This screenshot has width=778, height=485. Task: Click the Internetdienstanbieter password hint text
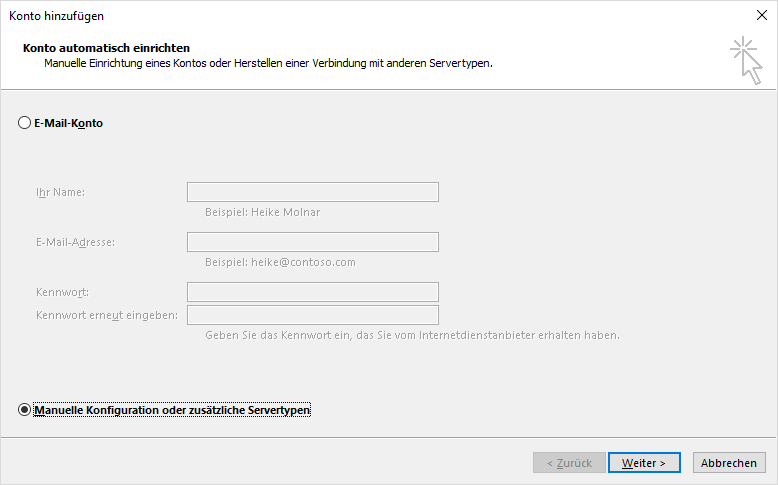(x=412, y=336)
